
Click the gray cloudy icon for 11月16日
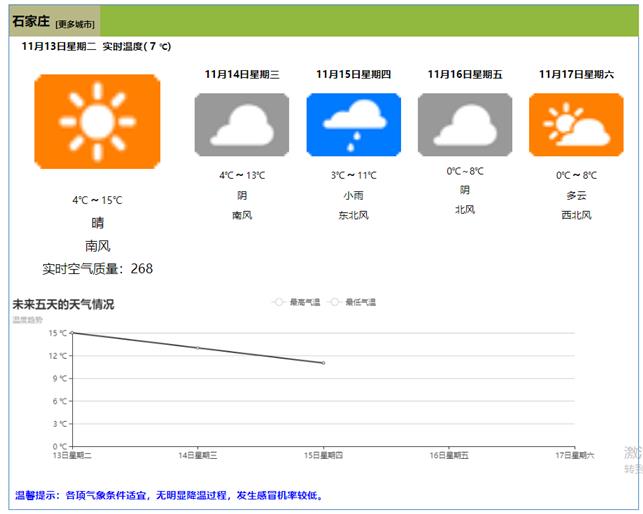click(x=464, y=125)
